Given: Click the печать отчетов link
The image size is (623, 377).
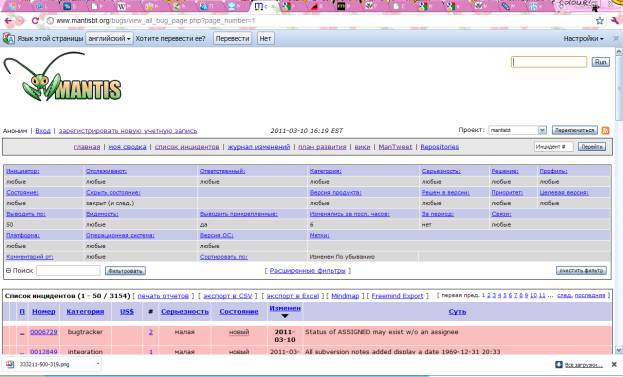Looking at the screenshot, I should coord(163,296).
